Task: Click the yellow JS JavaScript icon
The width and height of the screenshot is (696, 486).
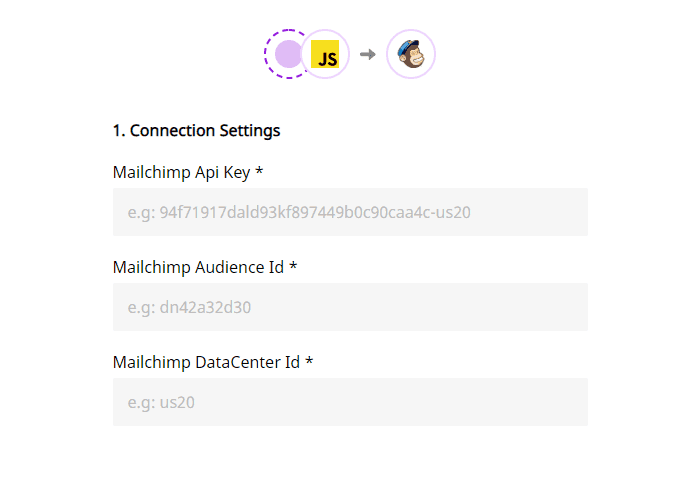Action: (x=326, y=55)
